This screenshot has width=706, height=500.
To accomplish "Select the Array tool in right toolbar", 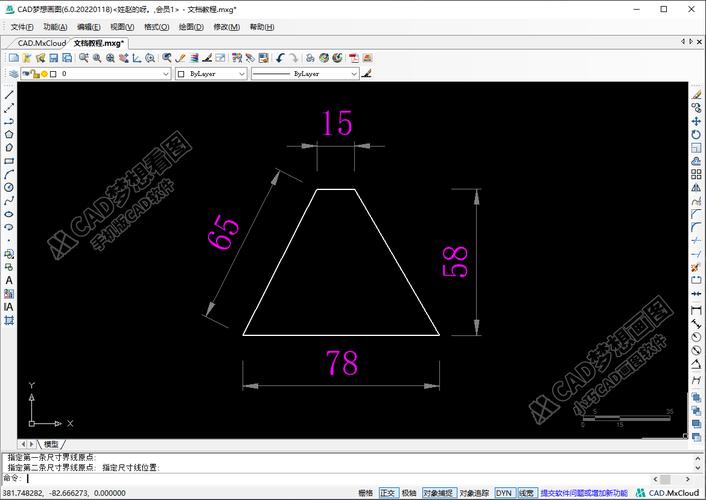I will pos(696,174).
